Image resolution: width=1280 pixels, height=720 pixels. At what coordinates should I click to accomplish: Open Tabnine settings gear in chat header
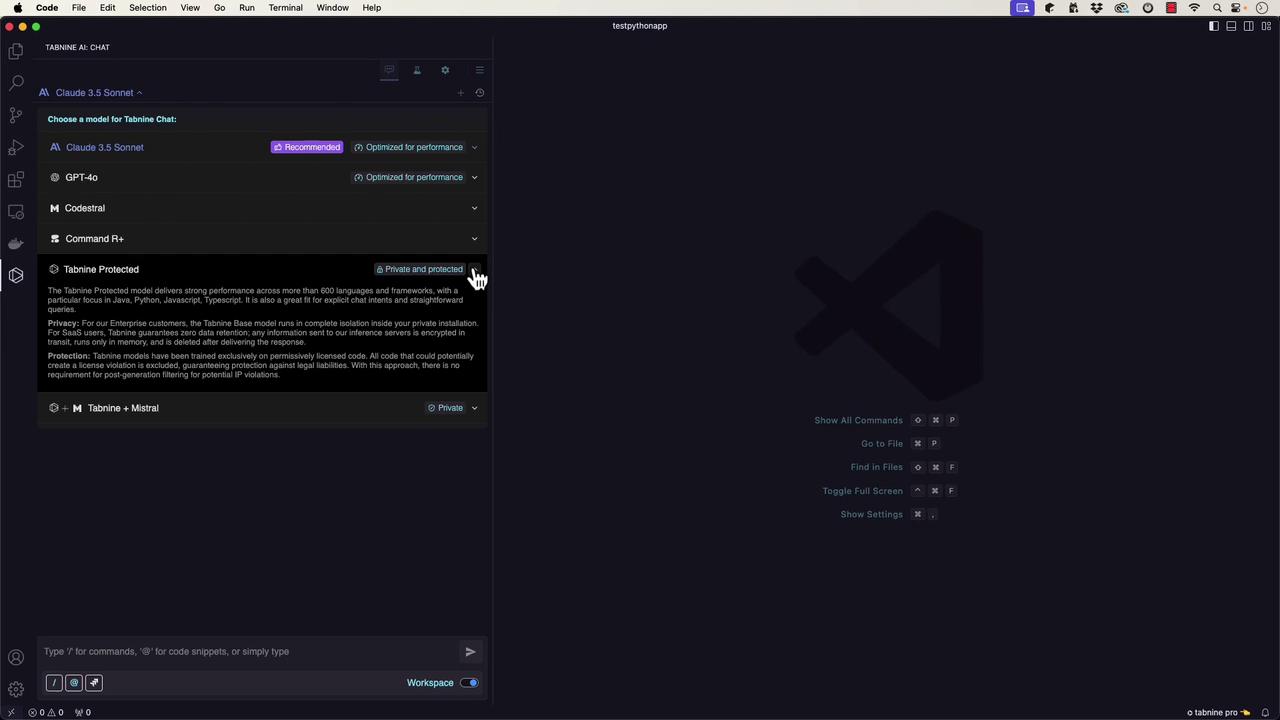pos(445,70)
